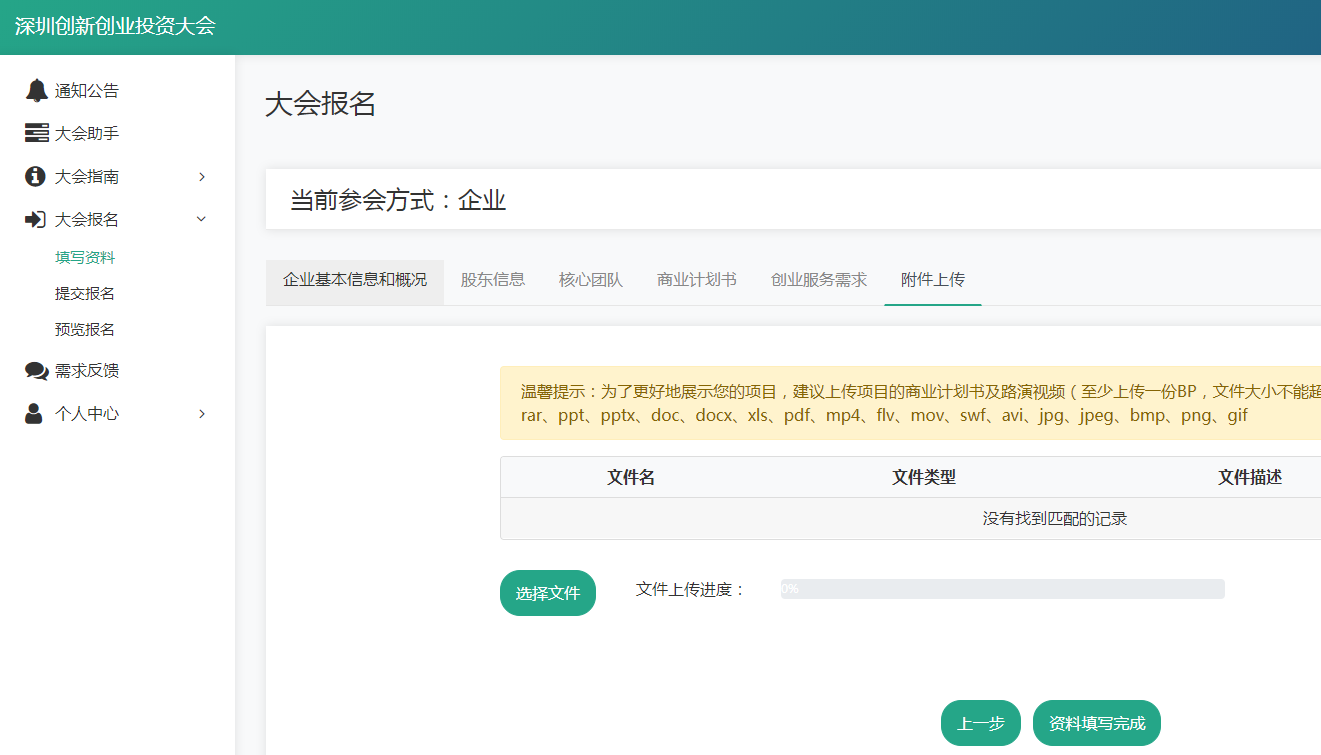Switch to the 企业基本信息和概况 tab
The image size is (1321, 755).
point(355,280)
